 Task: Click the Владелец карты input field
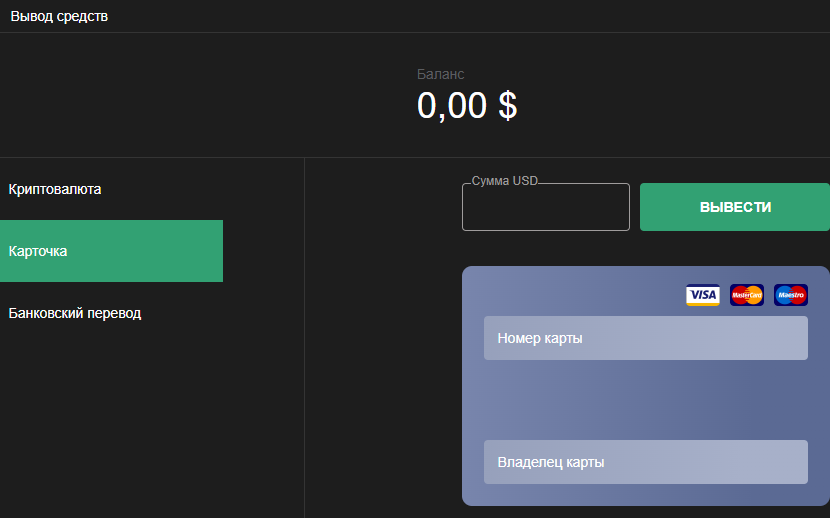pyautogui.click(x=646, y=462)
